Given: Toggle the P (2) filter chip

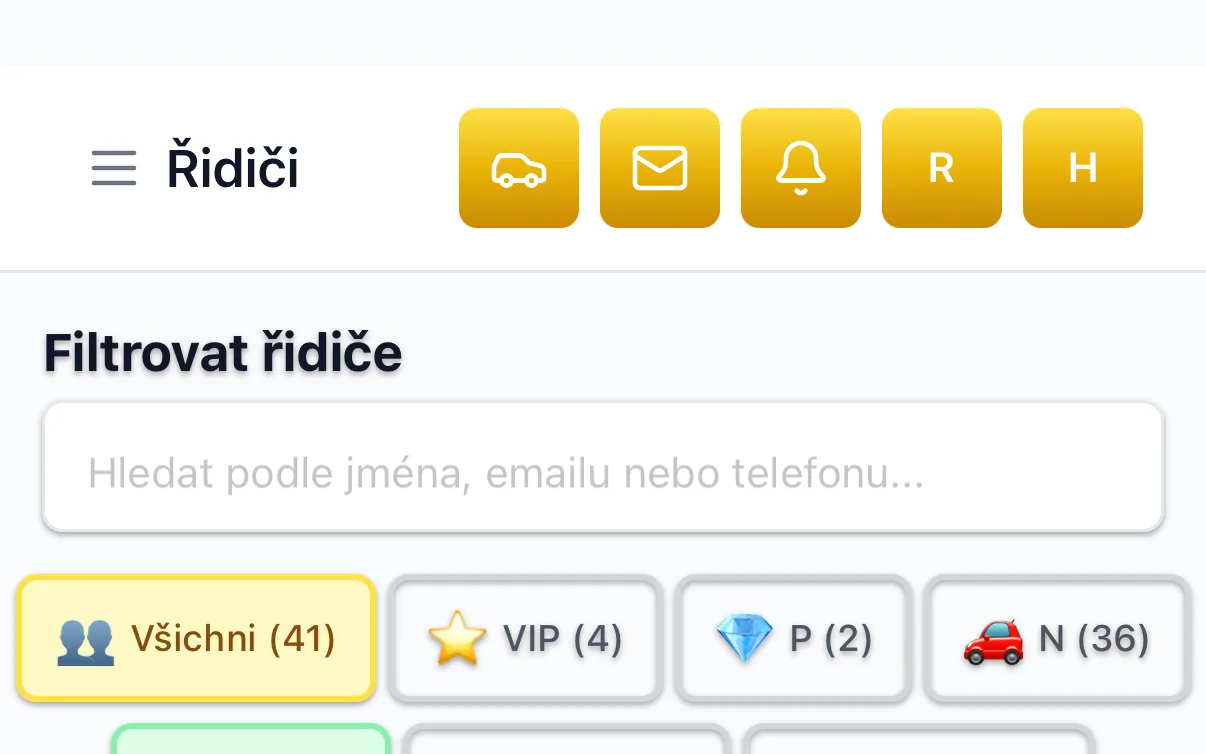Looking at the screenshot, I should (794, 638).
